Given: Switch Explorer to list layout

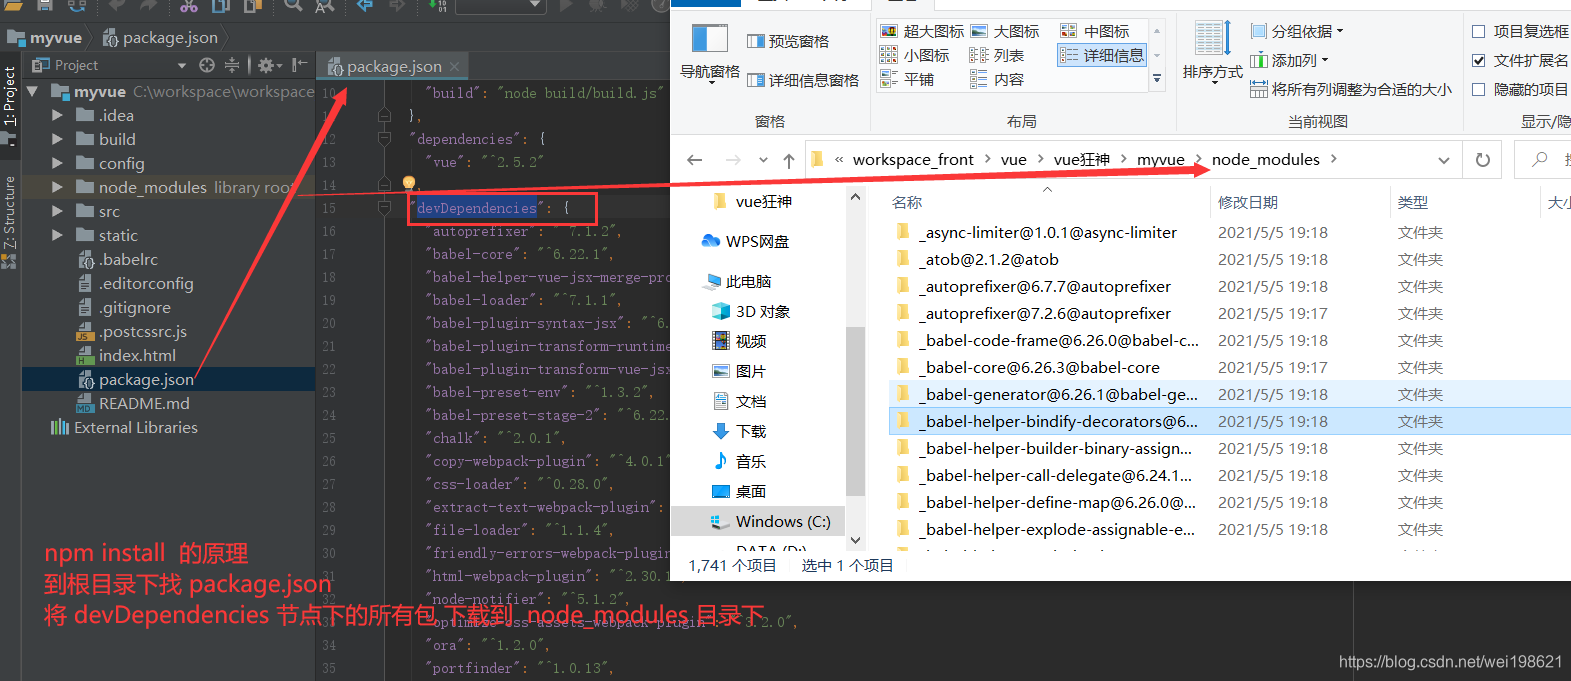Looking at the screenshot, I should tap(997, 55).
